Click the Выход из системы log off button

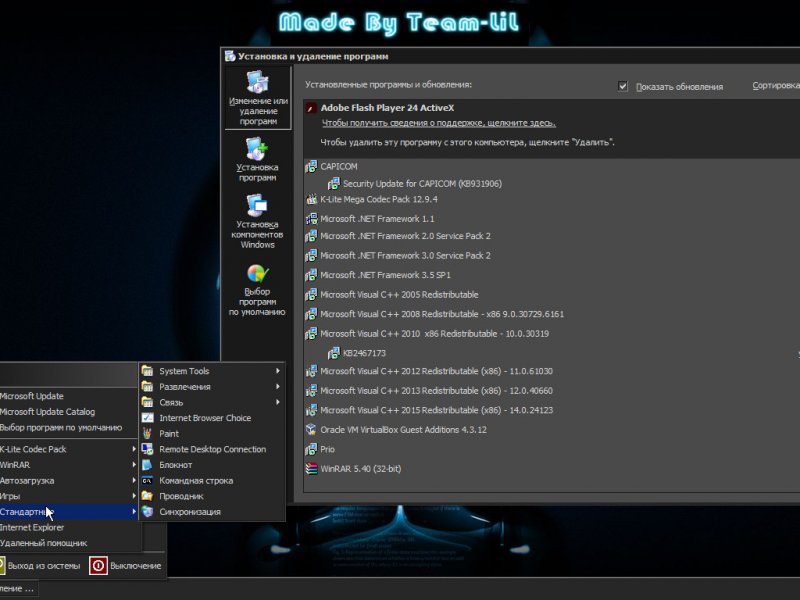pos(41,566)
